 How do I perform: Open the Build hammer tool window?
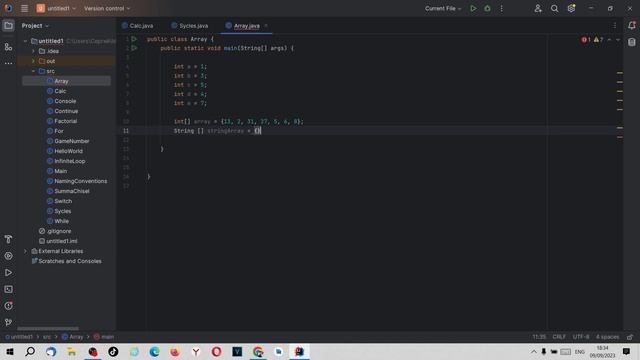(x=8, y=239)
